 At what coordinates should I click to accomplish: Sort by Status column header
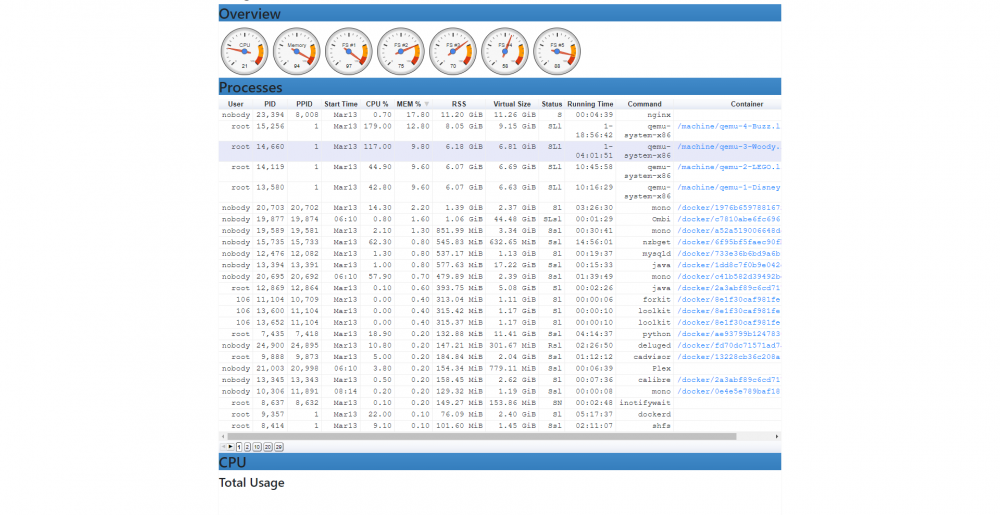tap(552, 104)
